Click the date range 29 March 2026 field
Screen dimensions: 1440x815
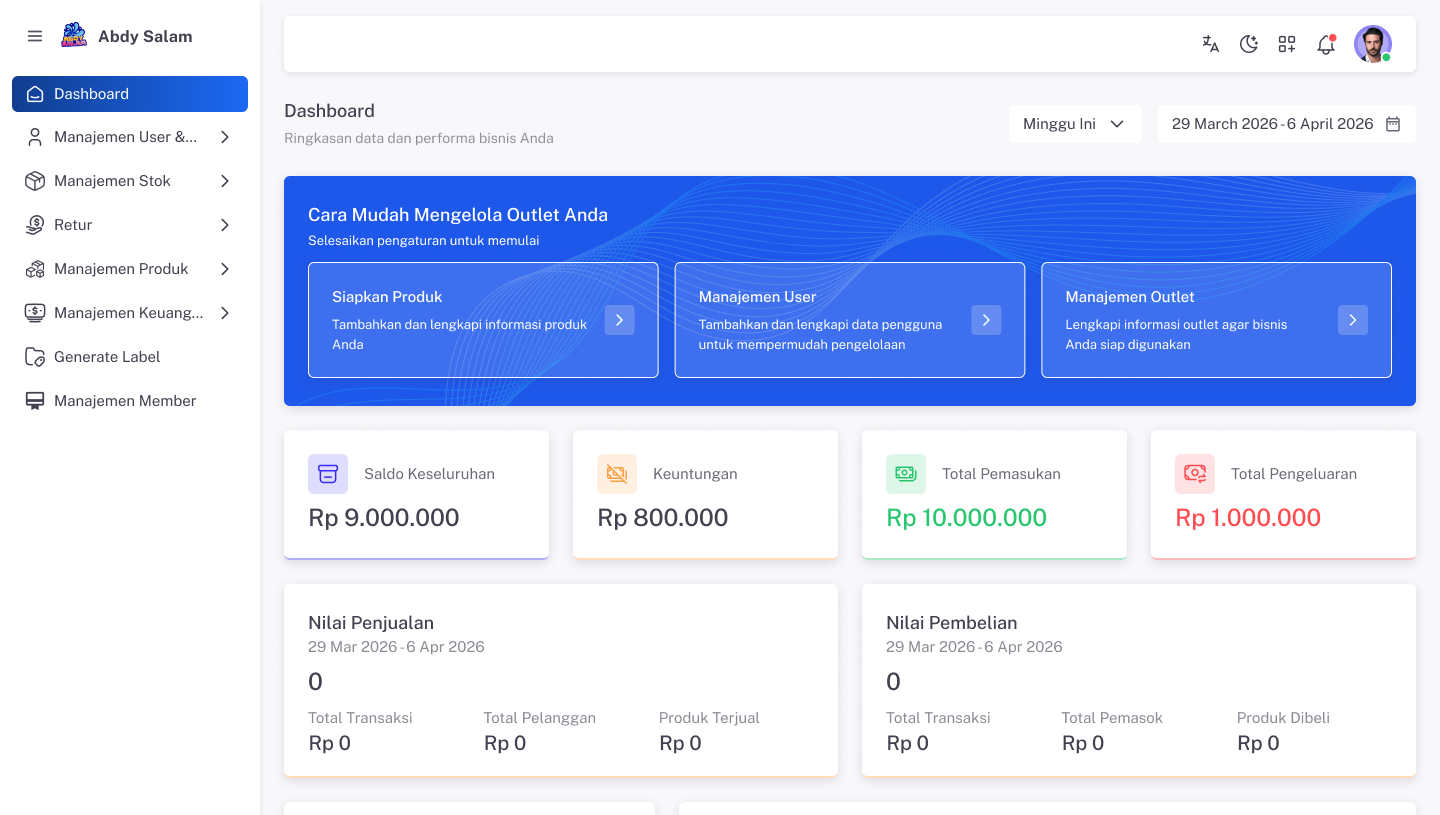click(1287, 124)
